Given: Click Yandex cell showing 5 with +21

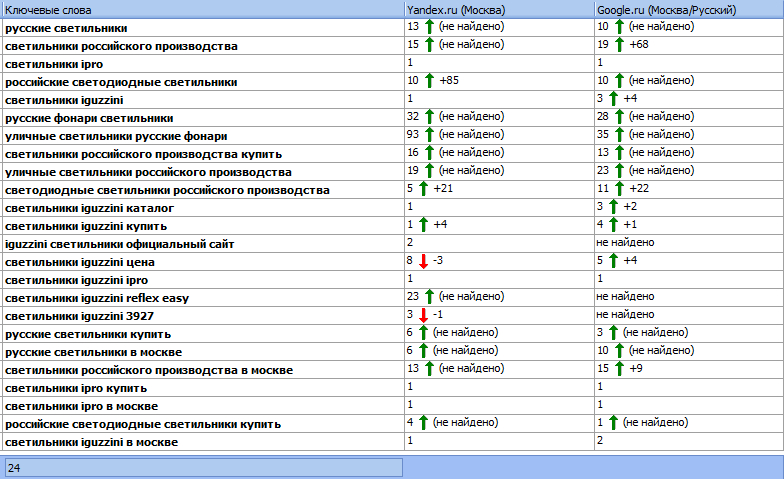Looking at the screenshot, I should coord(499,190).
